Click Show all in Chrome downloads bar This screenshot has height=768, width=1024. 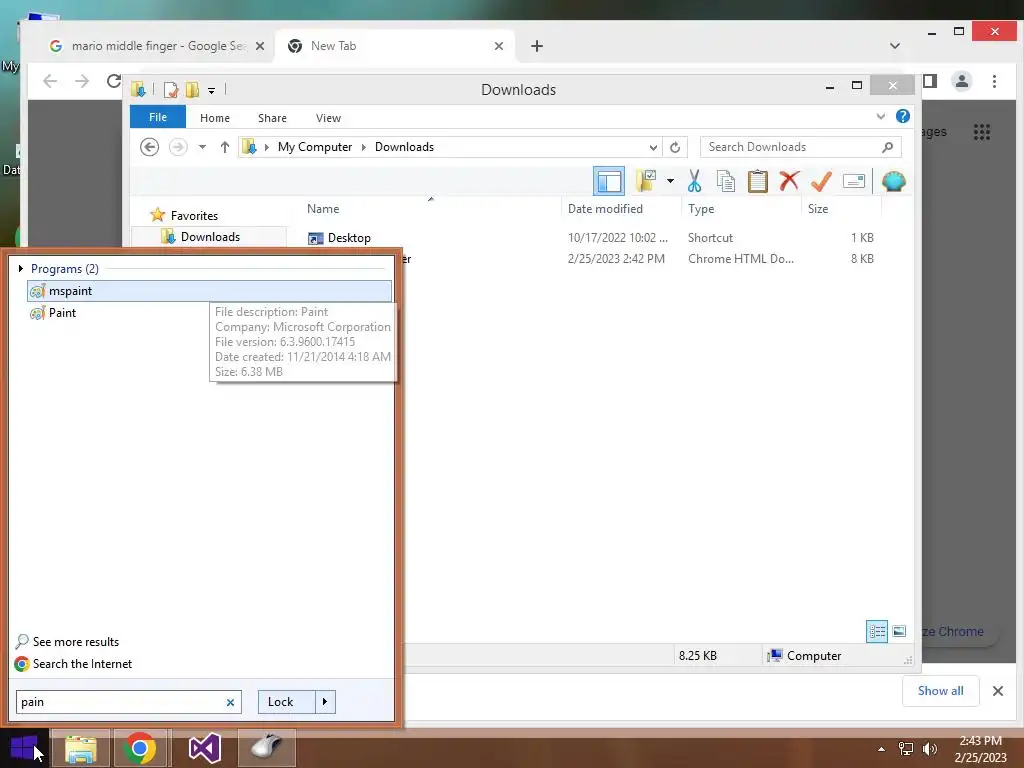(x=940, y=691)
